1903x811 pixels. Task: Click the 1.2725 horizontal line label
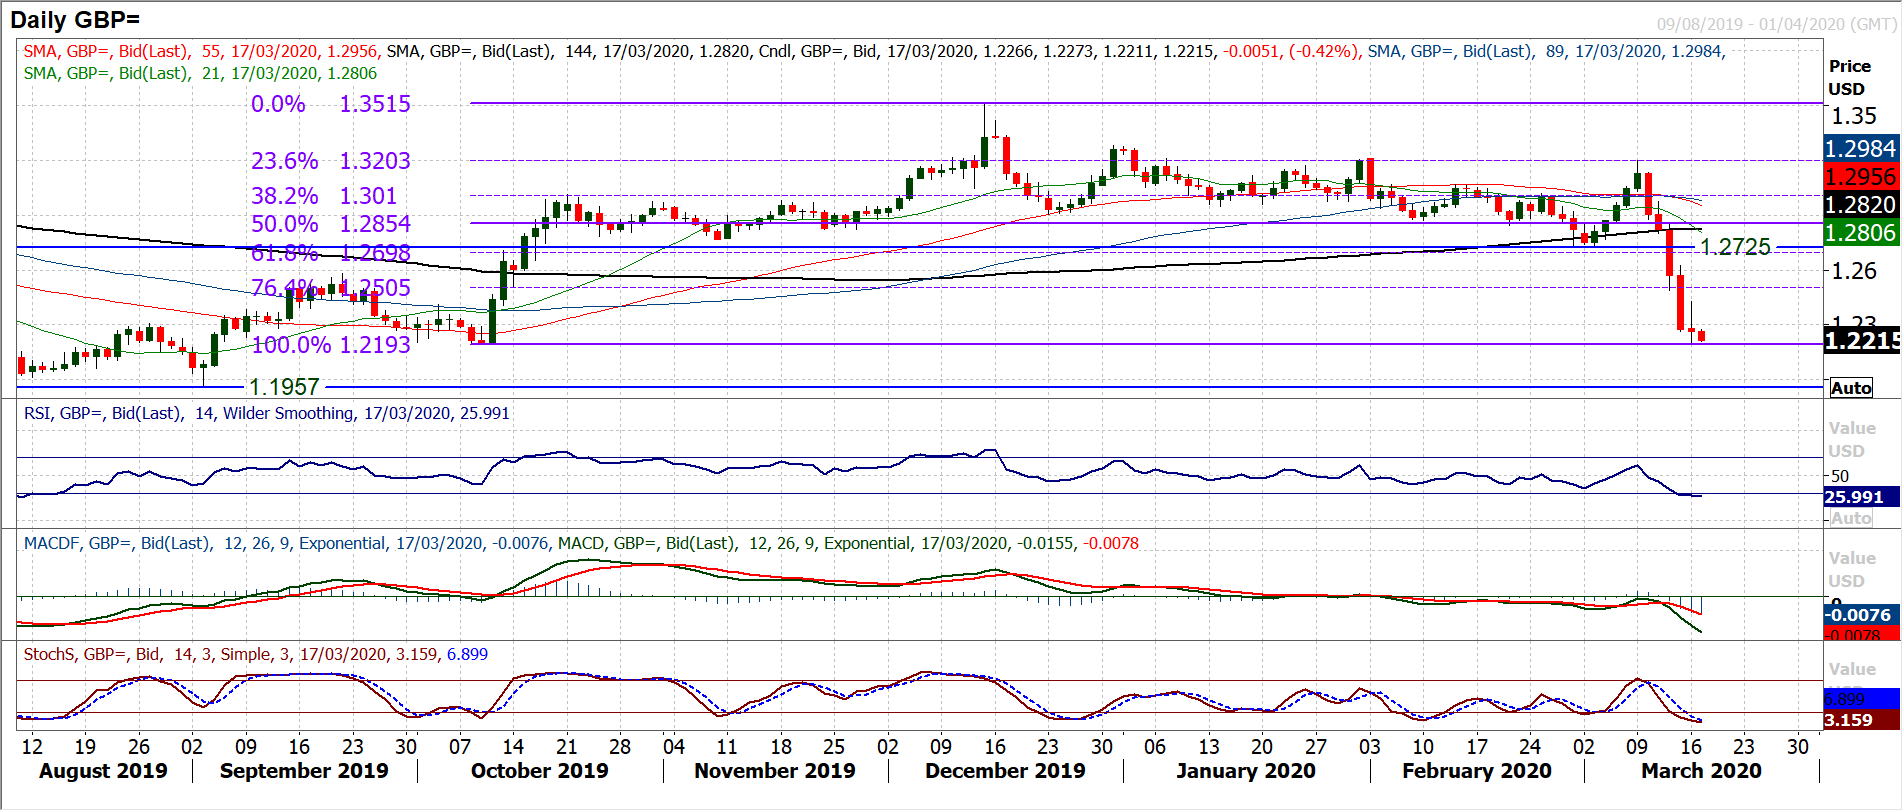click(1736, 247)
